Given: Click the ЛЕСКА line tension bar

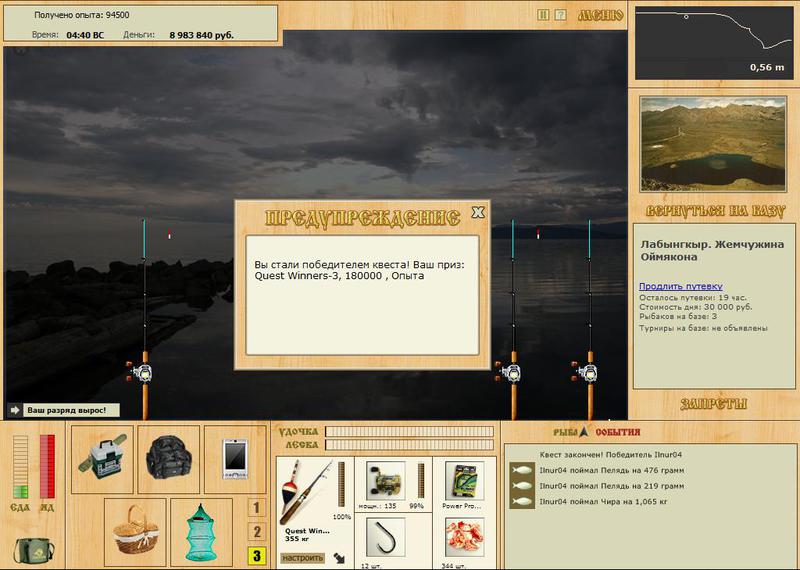Looking at the screenshot, I should pos(409,445).
